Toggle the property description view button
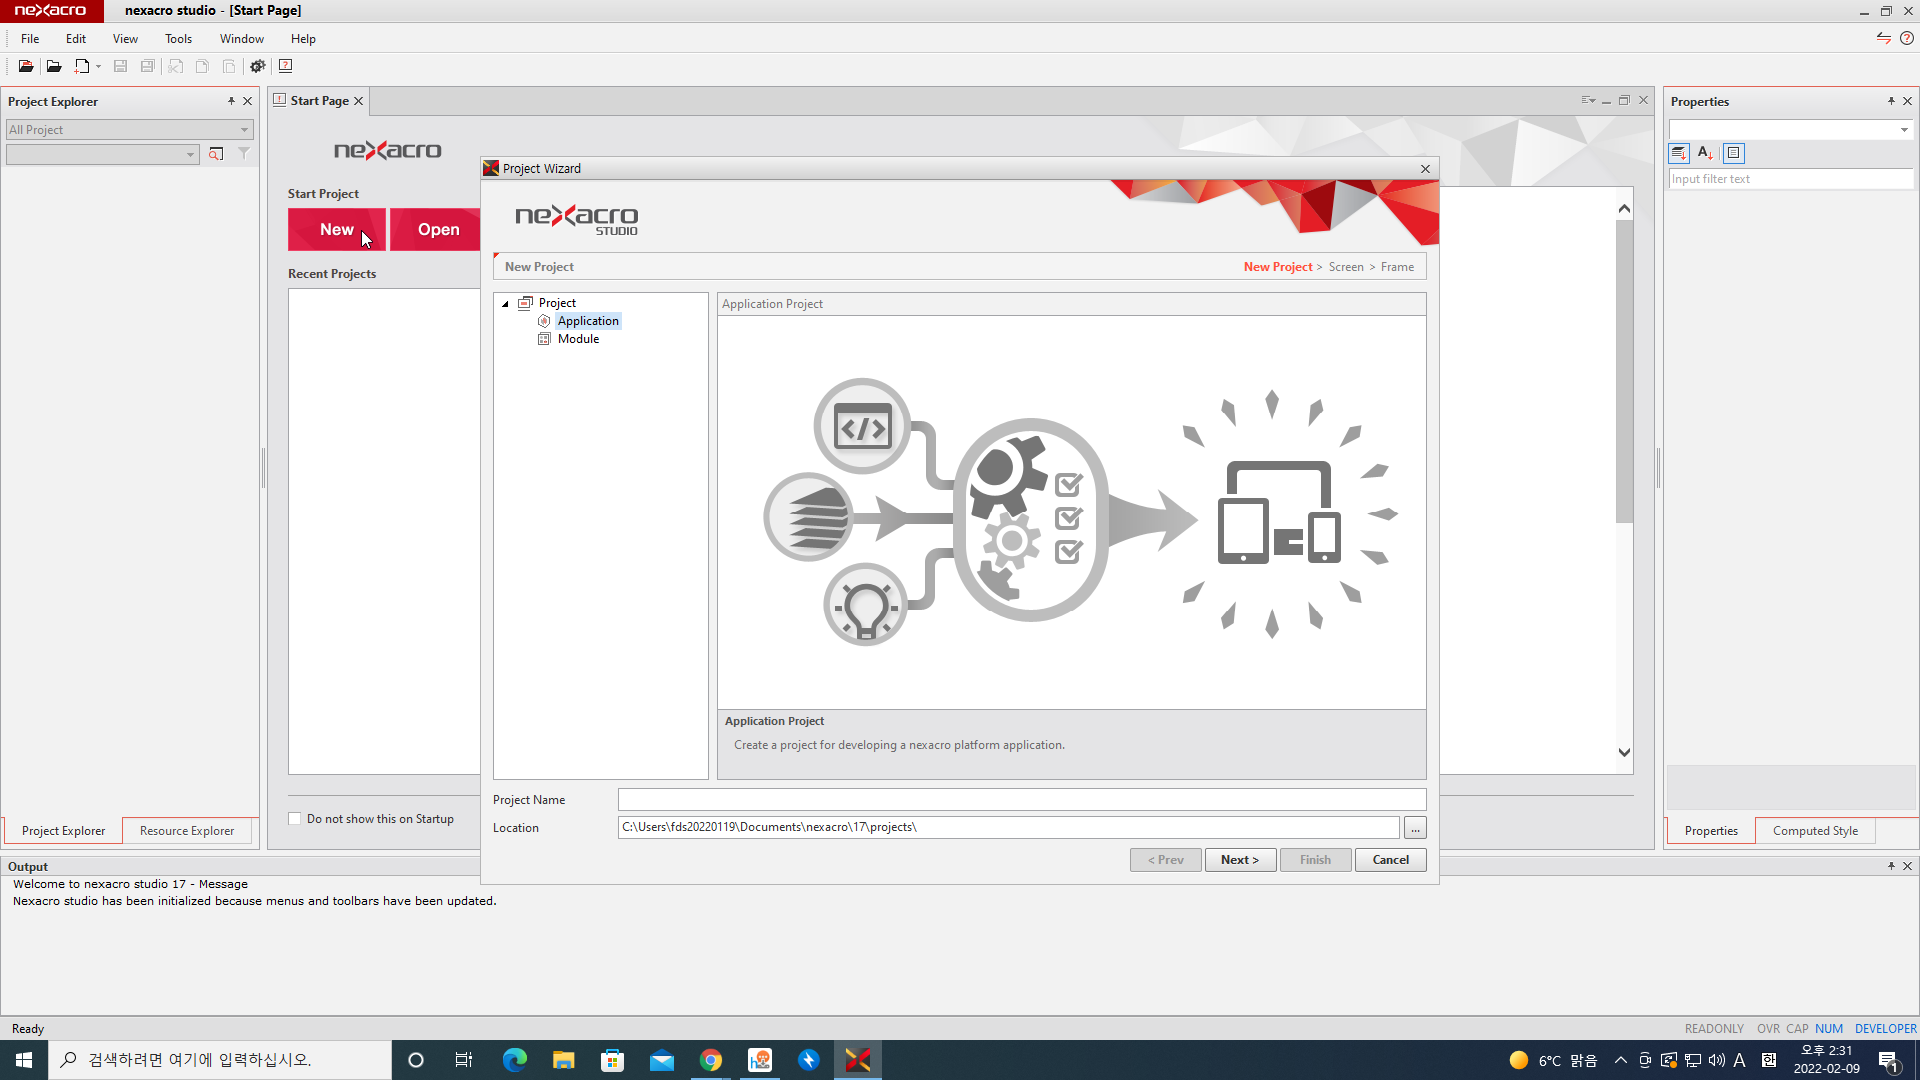 1734,153
